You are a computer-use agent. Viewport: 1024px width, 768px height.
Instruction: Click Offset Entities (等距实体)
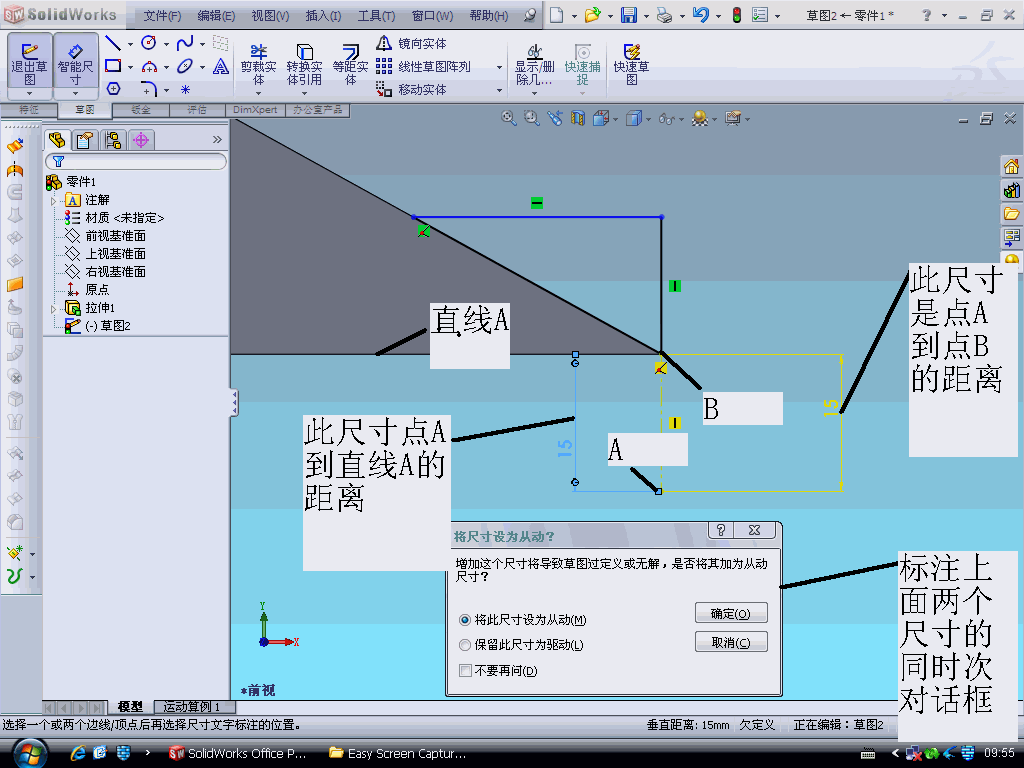[351, 65]
